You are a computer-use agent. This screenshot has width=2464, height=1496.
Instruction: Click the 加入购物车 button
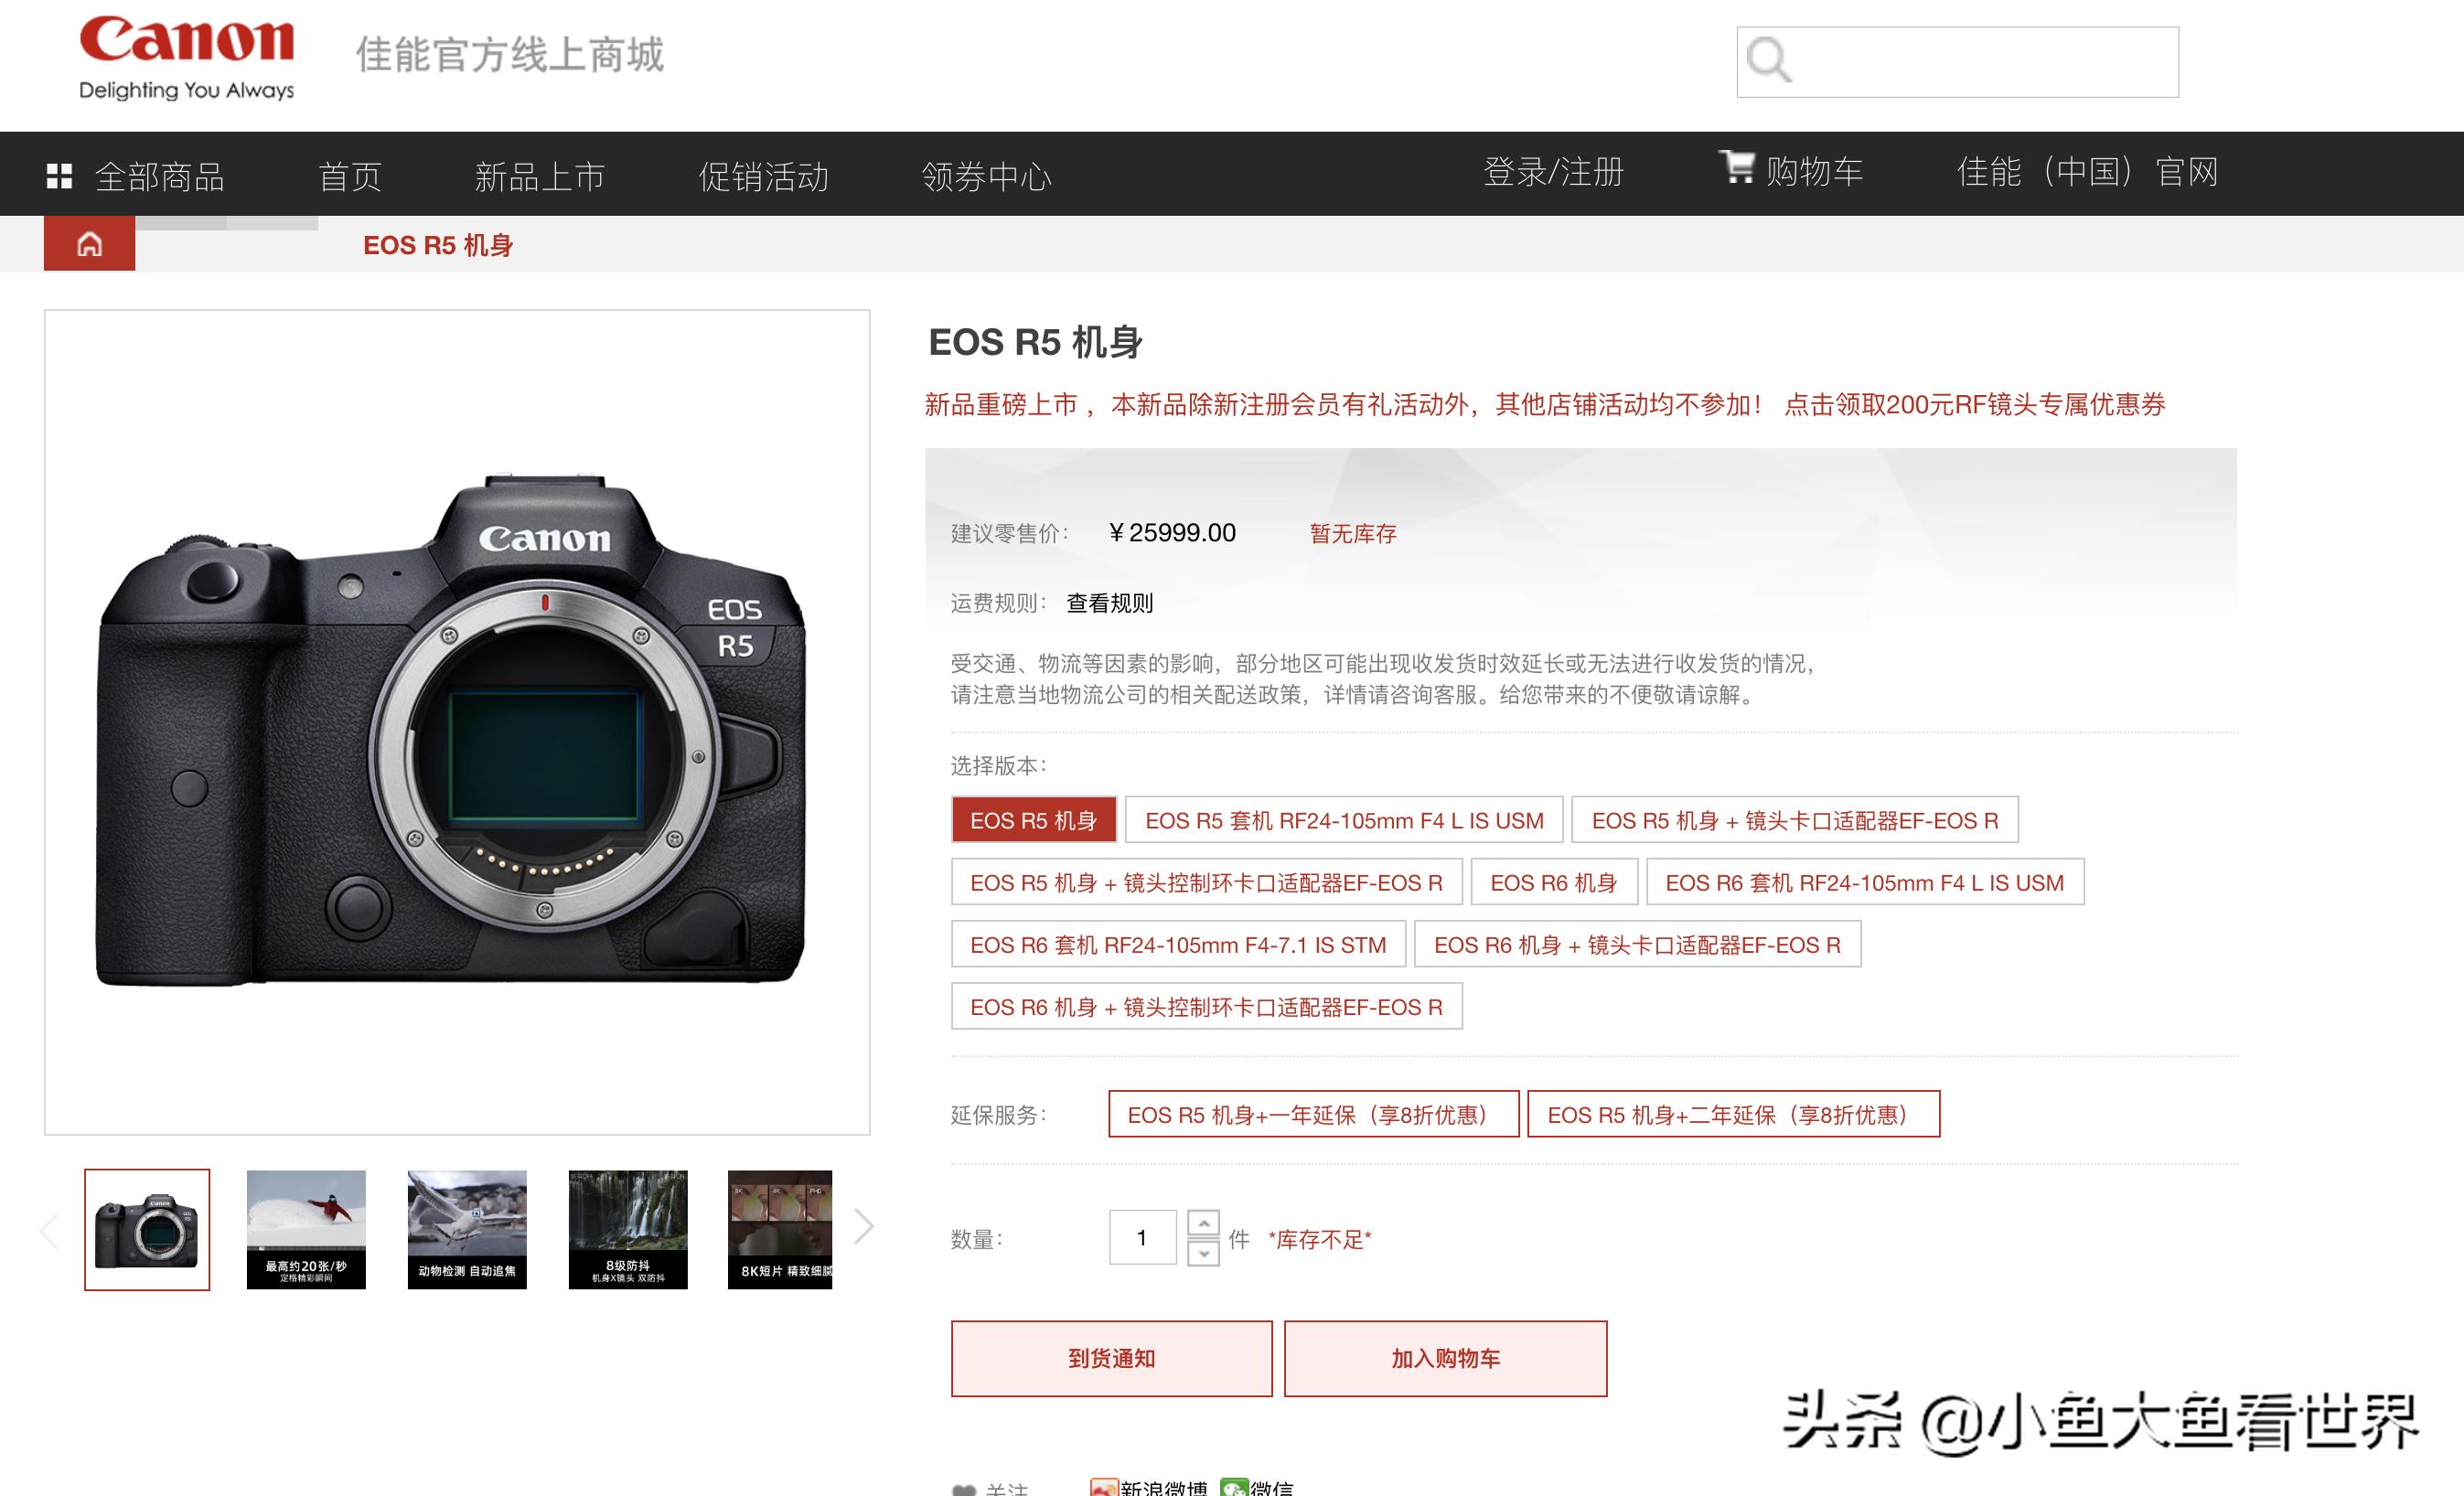1445,1358
